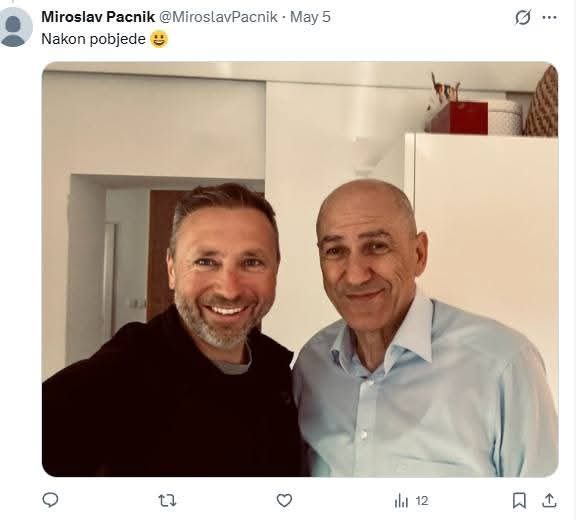Open the three-dot more options menu
This screenshot has width=580, height=520.
click(x=550, y=17)
